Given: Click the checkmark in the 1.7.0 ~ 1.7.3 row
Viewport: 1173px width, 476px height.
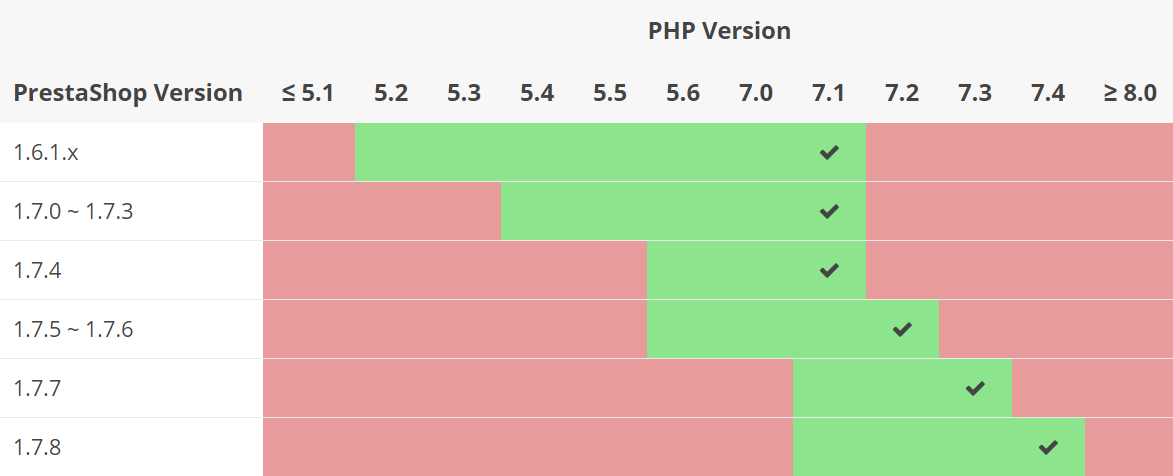Looking at the screenshot, I should click(x=829, y=212).
